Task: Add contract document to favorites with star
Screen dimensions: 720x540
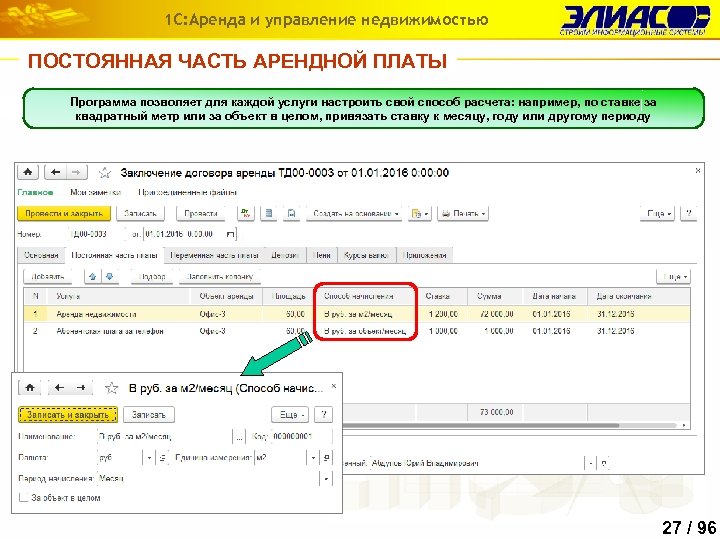Action: [x=105, y=173]
